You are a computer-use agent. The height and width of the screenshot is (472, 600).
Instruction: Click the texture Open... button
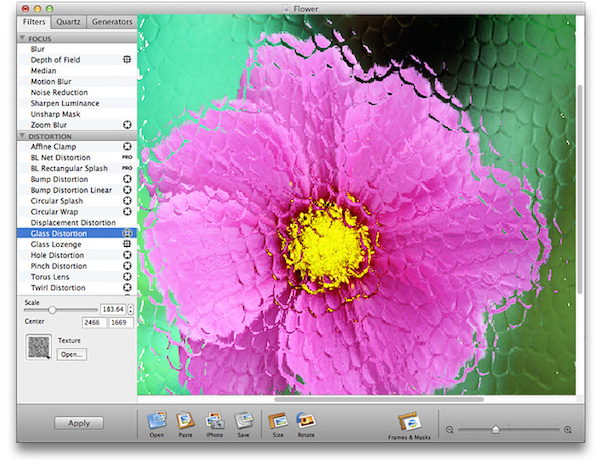[72, 354]
